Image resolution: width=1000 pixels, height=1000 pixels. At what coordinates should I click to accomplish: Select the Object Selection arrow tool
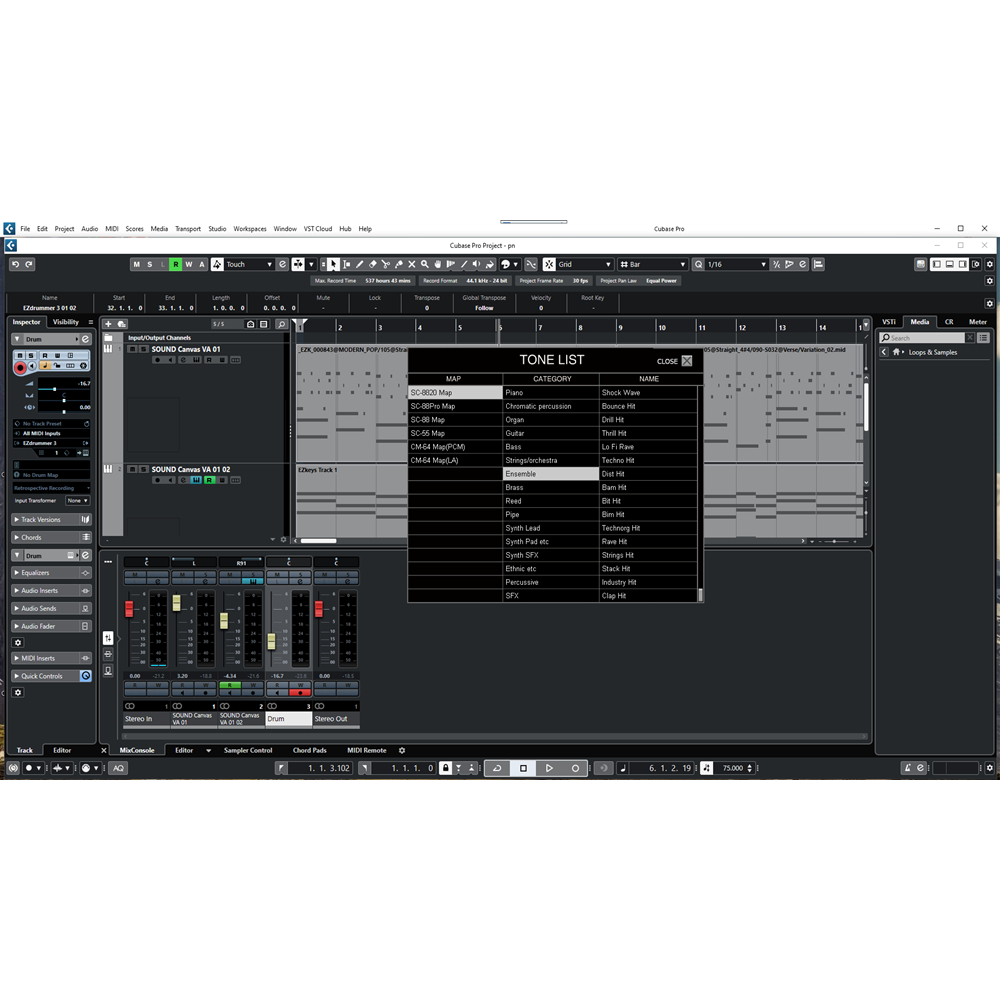pos(333,264)
